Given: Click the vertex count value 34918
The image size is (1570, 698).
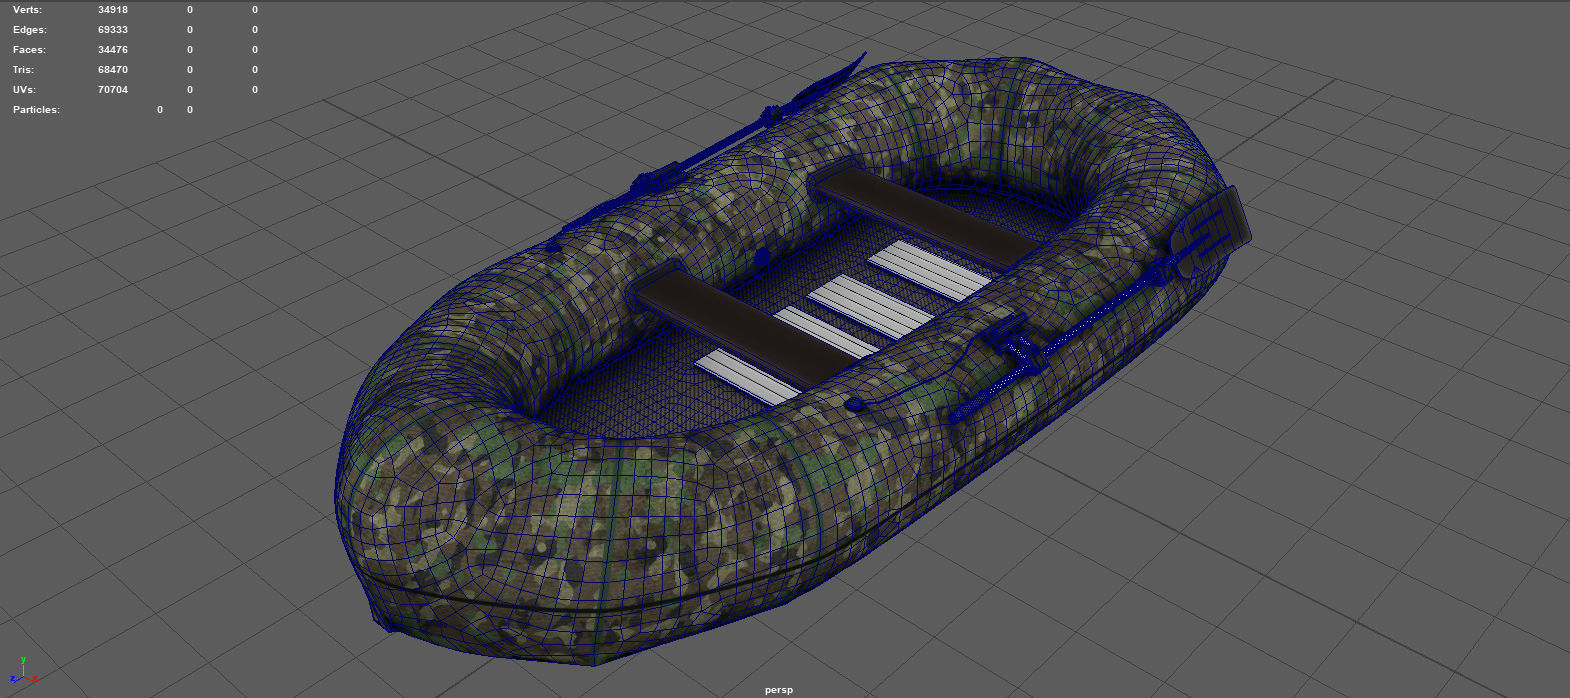Looking at the screenshot, I should (x=113, y=10).
